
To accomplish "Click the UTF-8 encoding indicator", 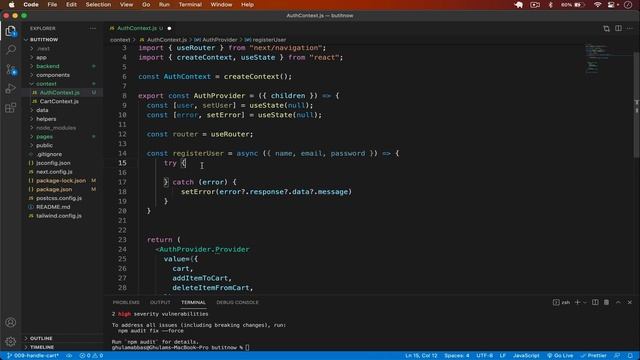I will pos(484,356).
